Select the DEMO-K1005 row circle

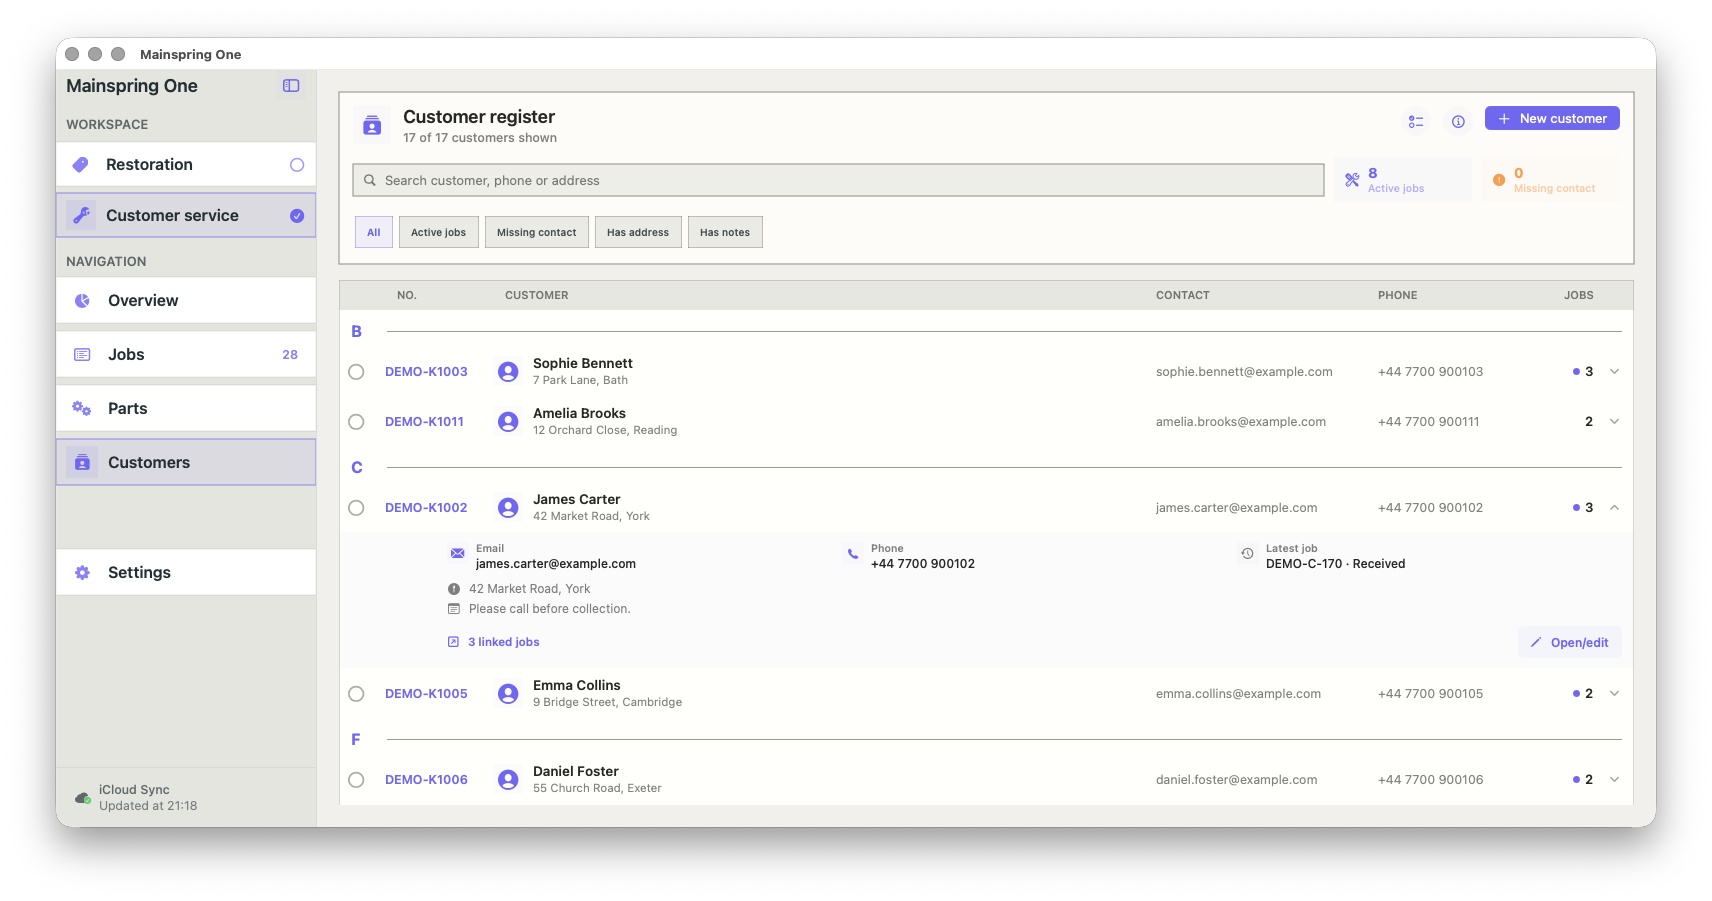(356, 694)
